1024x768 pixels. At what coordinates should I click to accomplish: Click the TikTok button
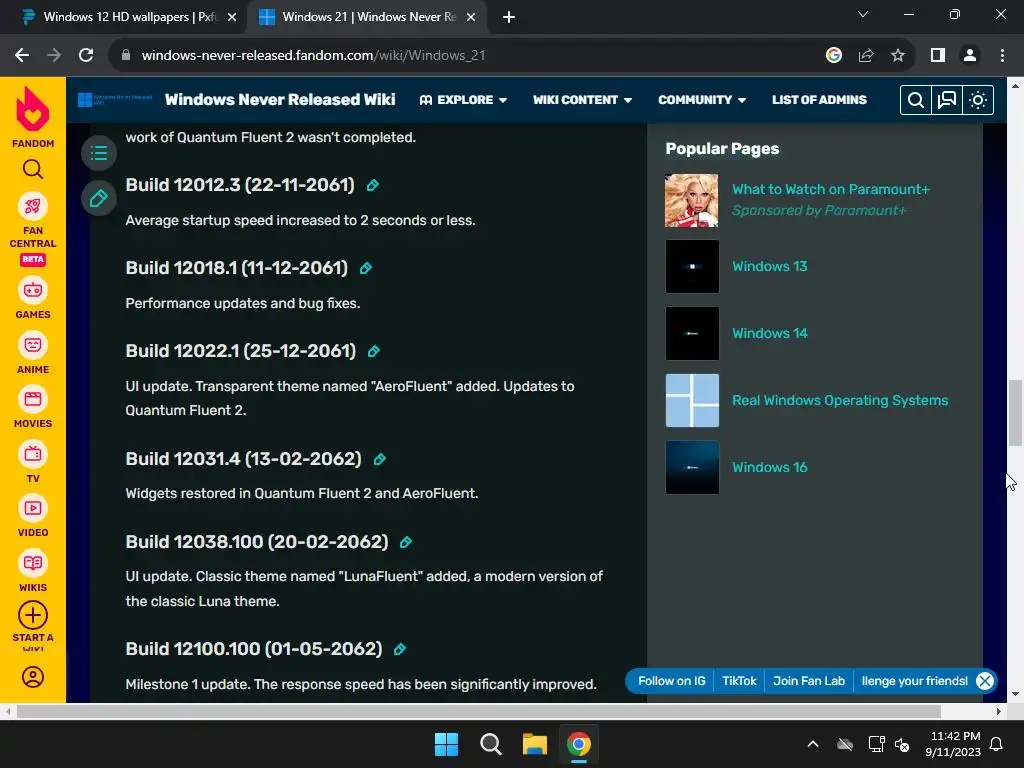pyautogui.click(x=739, y=681)
